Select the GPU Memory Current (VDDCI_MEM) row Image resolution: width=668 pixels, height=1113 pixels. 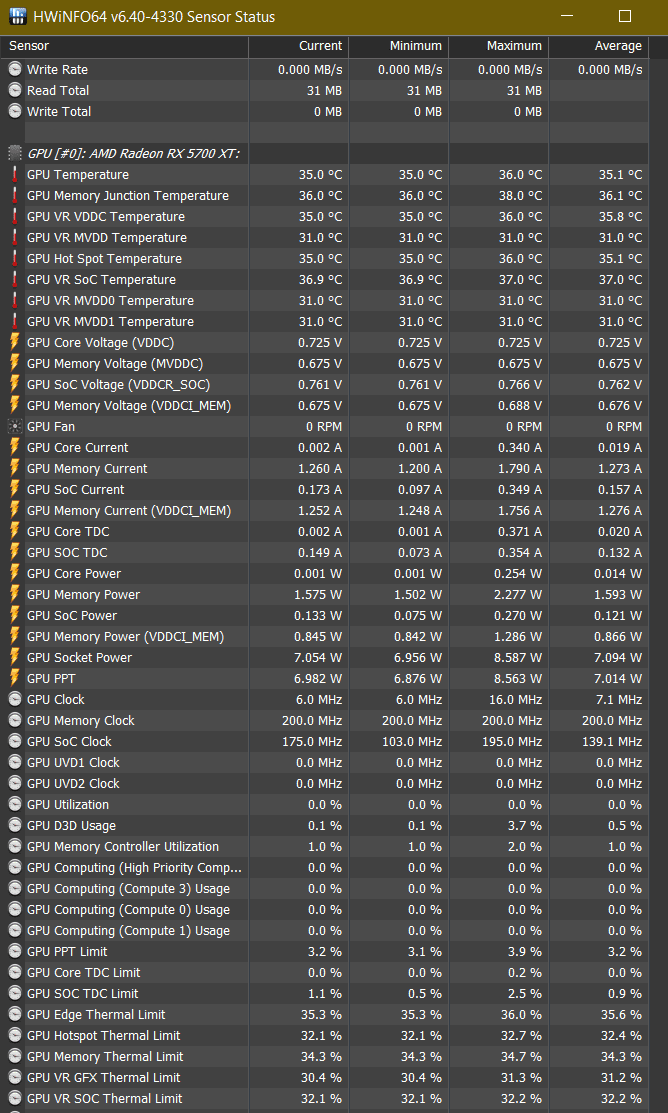[x=324, y=510]
